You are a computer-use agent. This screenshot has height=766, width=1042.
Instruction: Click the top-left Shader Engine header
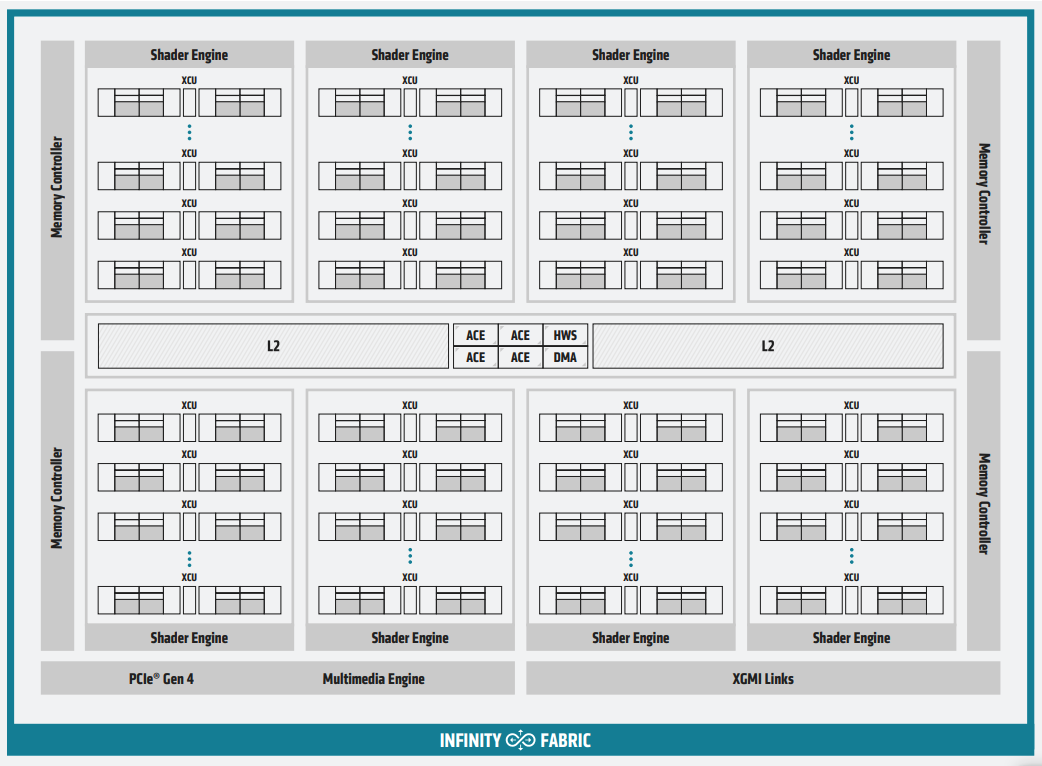coord(189,55)
